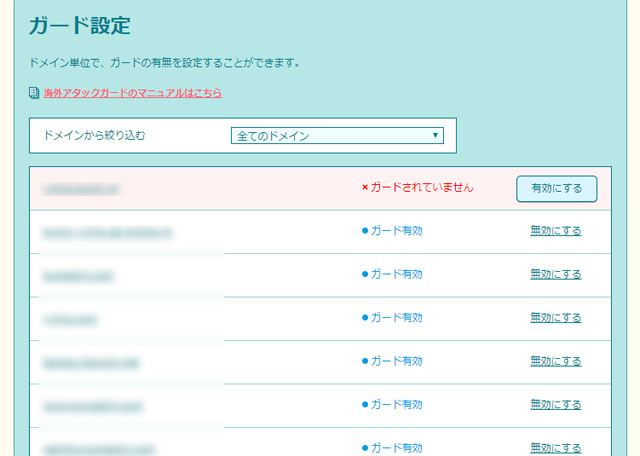Click the blue status dot in the fifth domain row
The height and width of the screenshot is (456, 640).
(x=365, y=361)
